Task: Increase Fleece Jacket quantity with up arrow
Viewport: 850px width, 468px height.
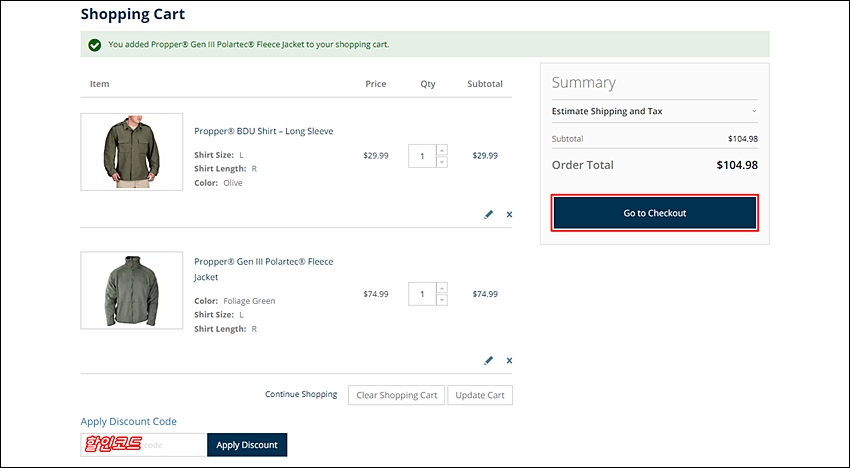Action: (442, 288)
